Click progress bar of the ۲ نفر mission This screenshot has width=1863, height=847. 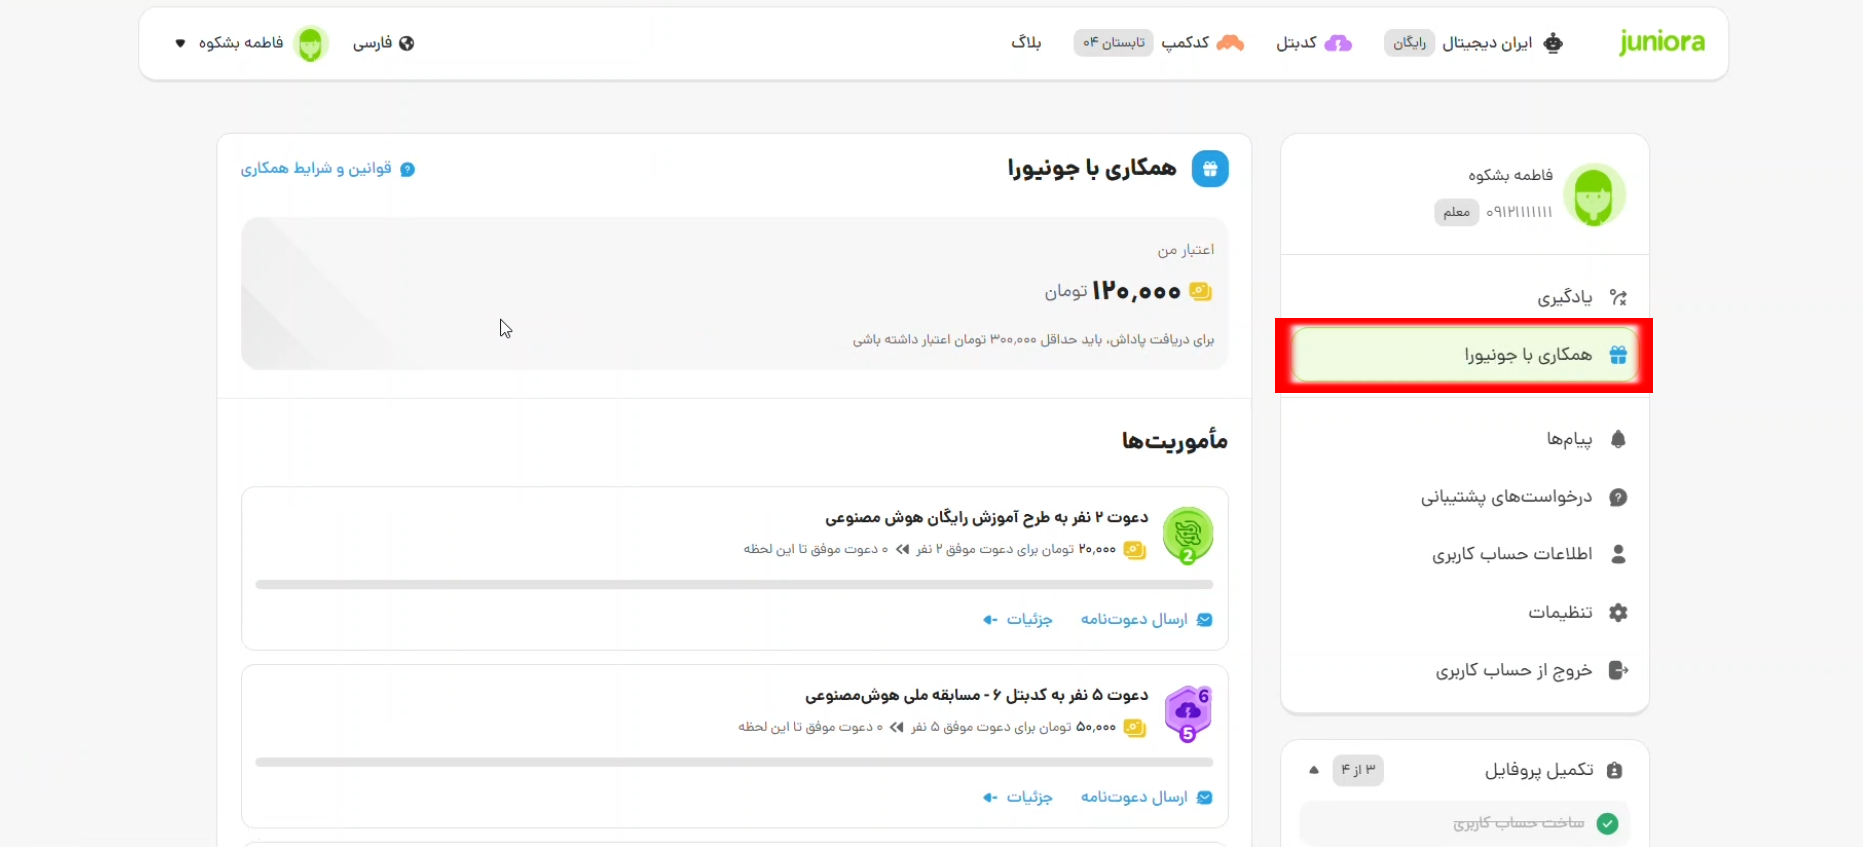734,584
